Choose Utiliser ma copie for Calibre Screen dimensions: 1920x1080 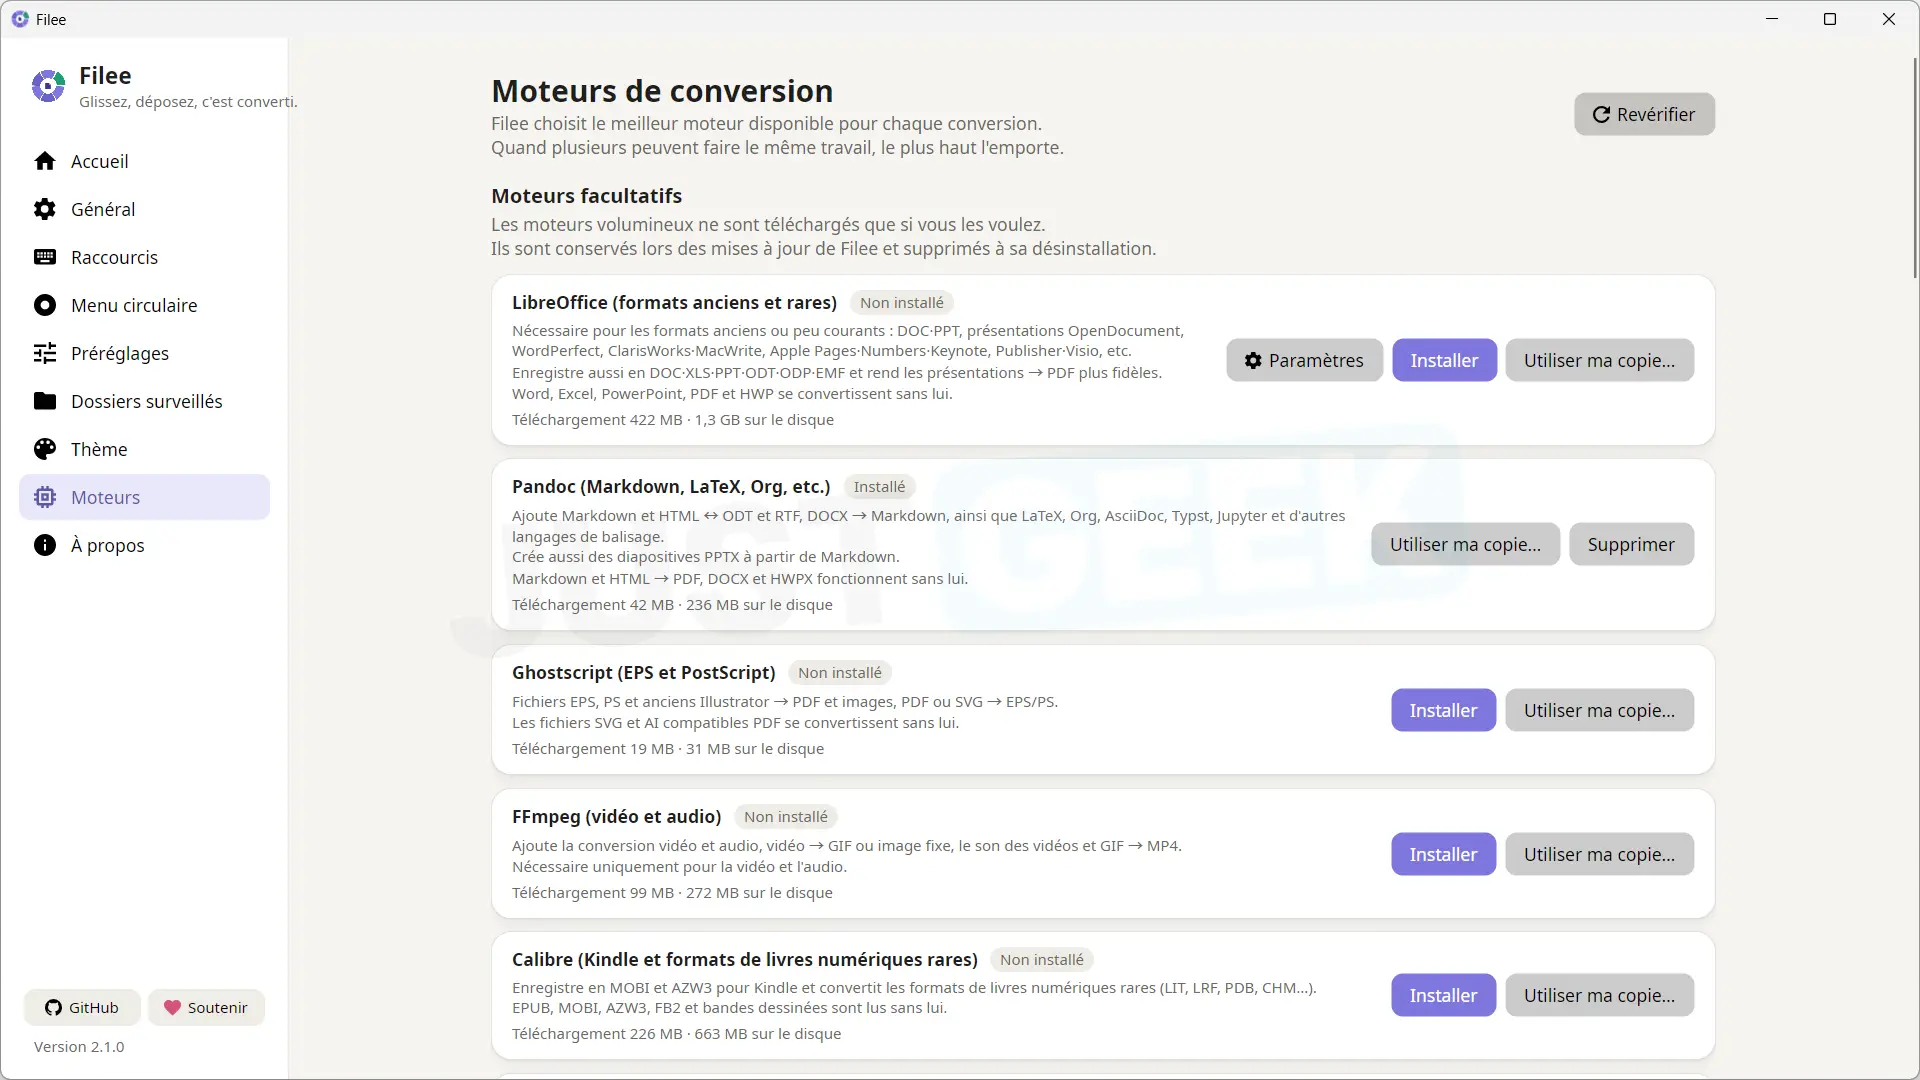(1599, 995)
